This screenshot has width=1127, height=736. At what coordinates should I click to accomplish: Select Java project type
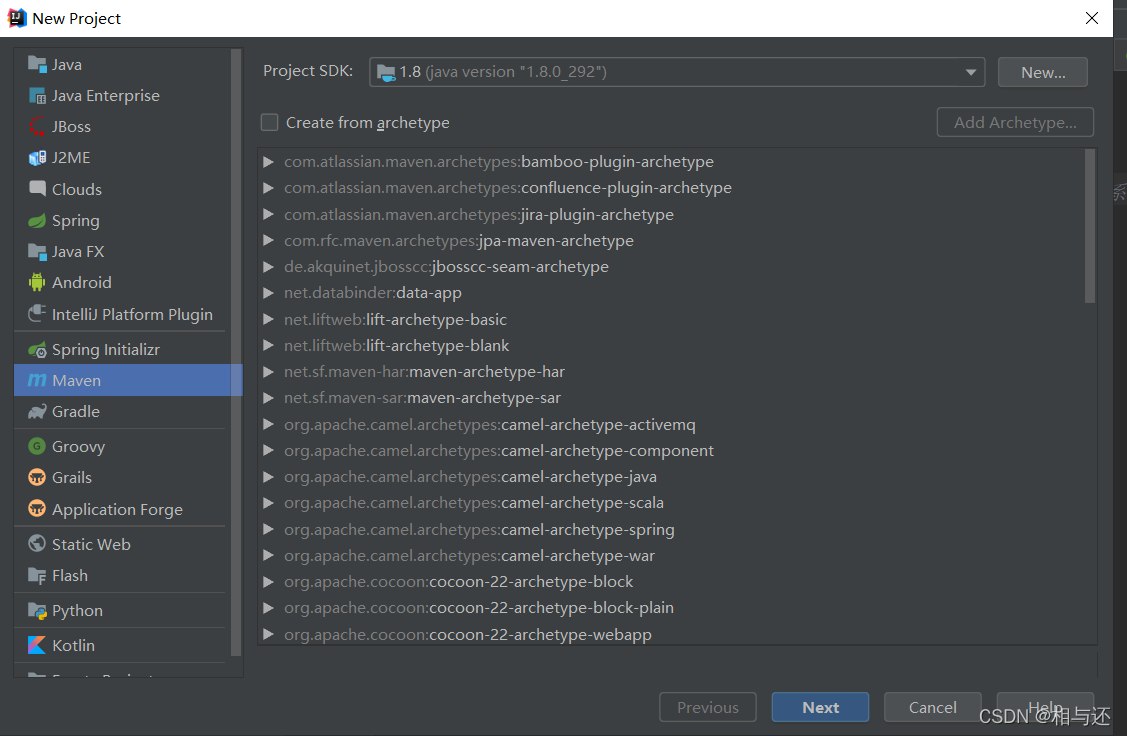123,64
